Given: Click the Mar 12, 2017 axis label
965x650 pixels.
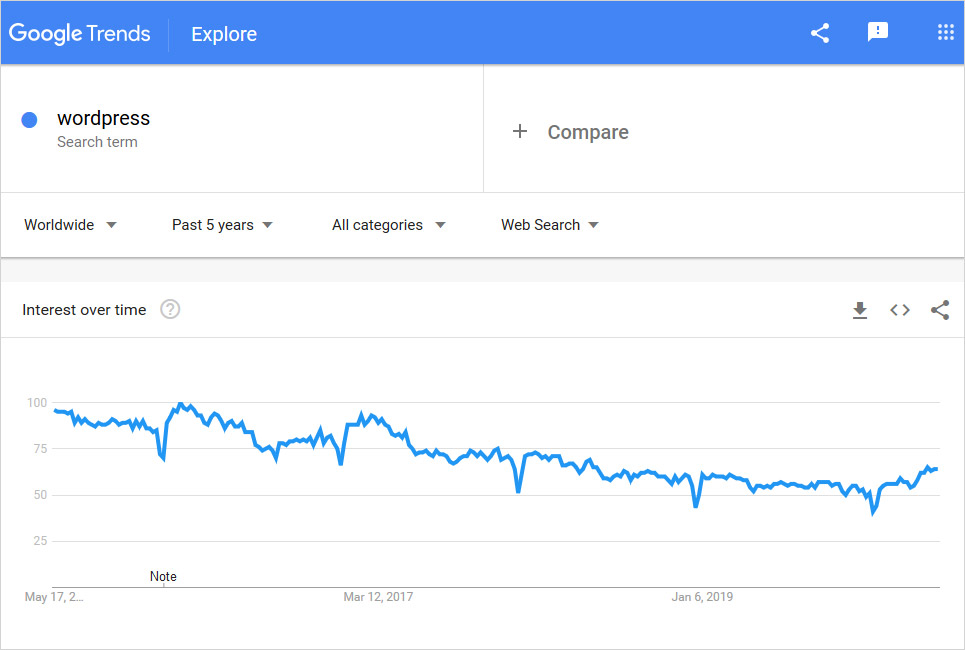Looking at the screenshot, I should point(378,597).
